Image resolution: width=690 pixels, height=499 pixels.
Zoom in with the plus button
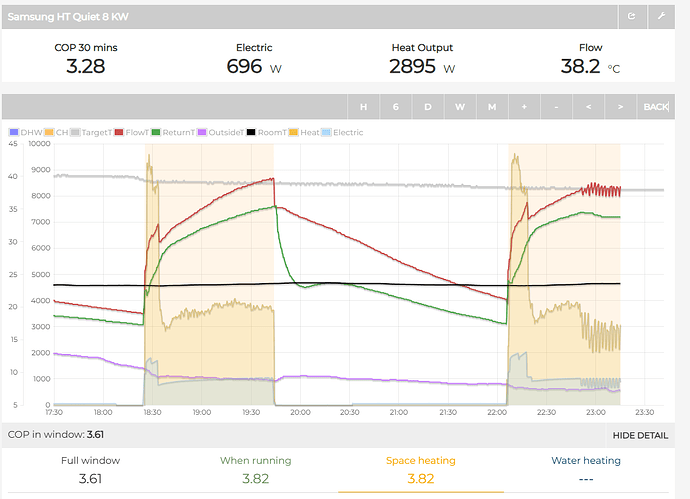(x=523, y=107)
